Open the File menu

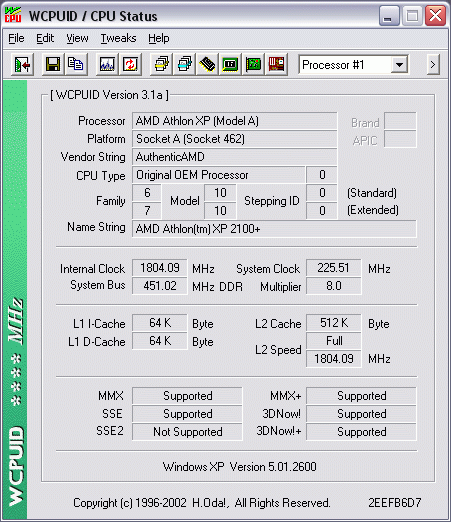pos(16,39)
